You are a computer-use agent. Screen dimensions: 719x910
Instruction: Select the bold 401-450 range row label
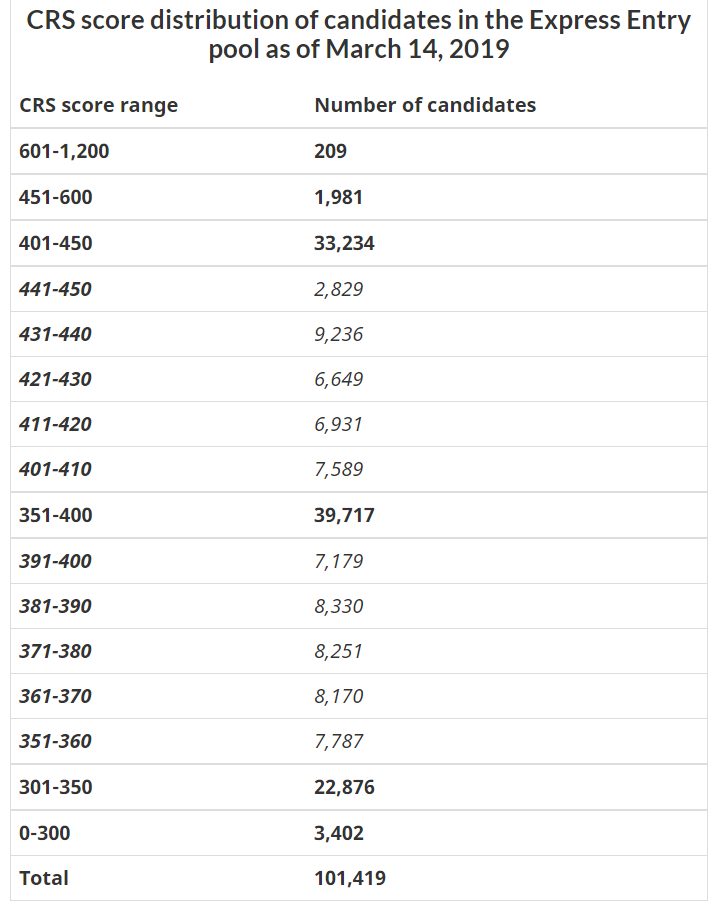[55, 243]
